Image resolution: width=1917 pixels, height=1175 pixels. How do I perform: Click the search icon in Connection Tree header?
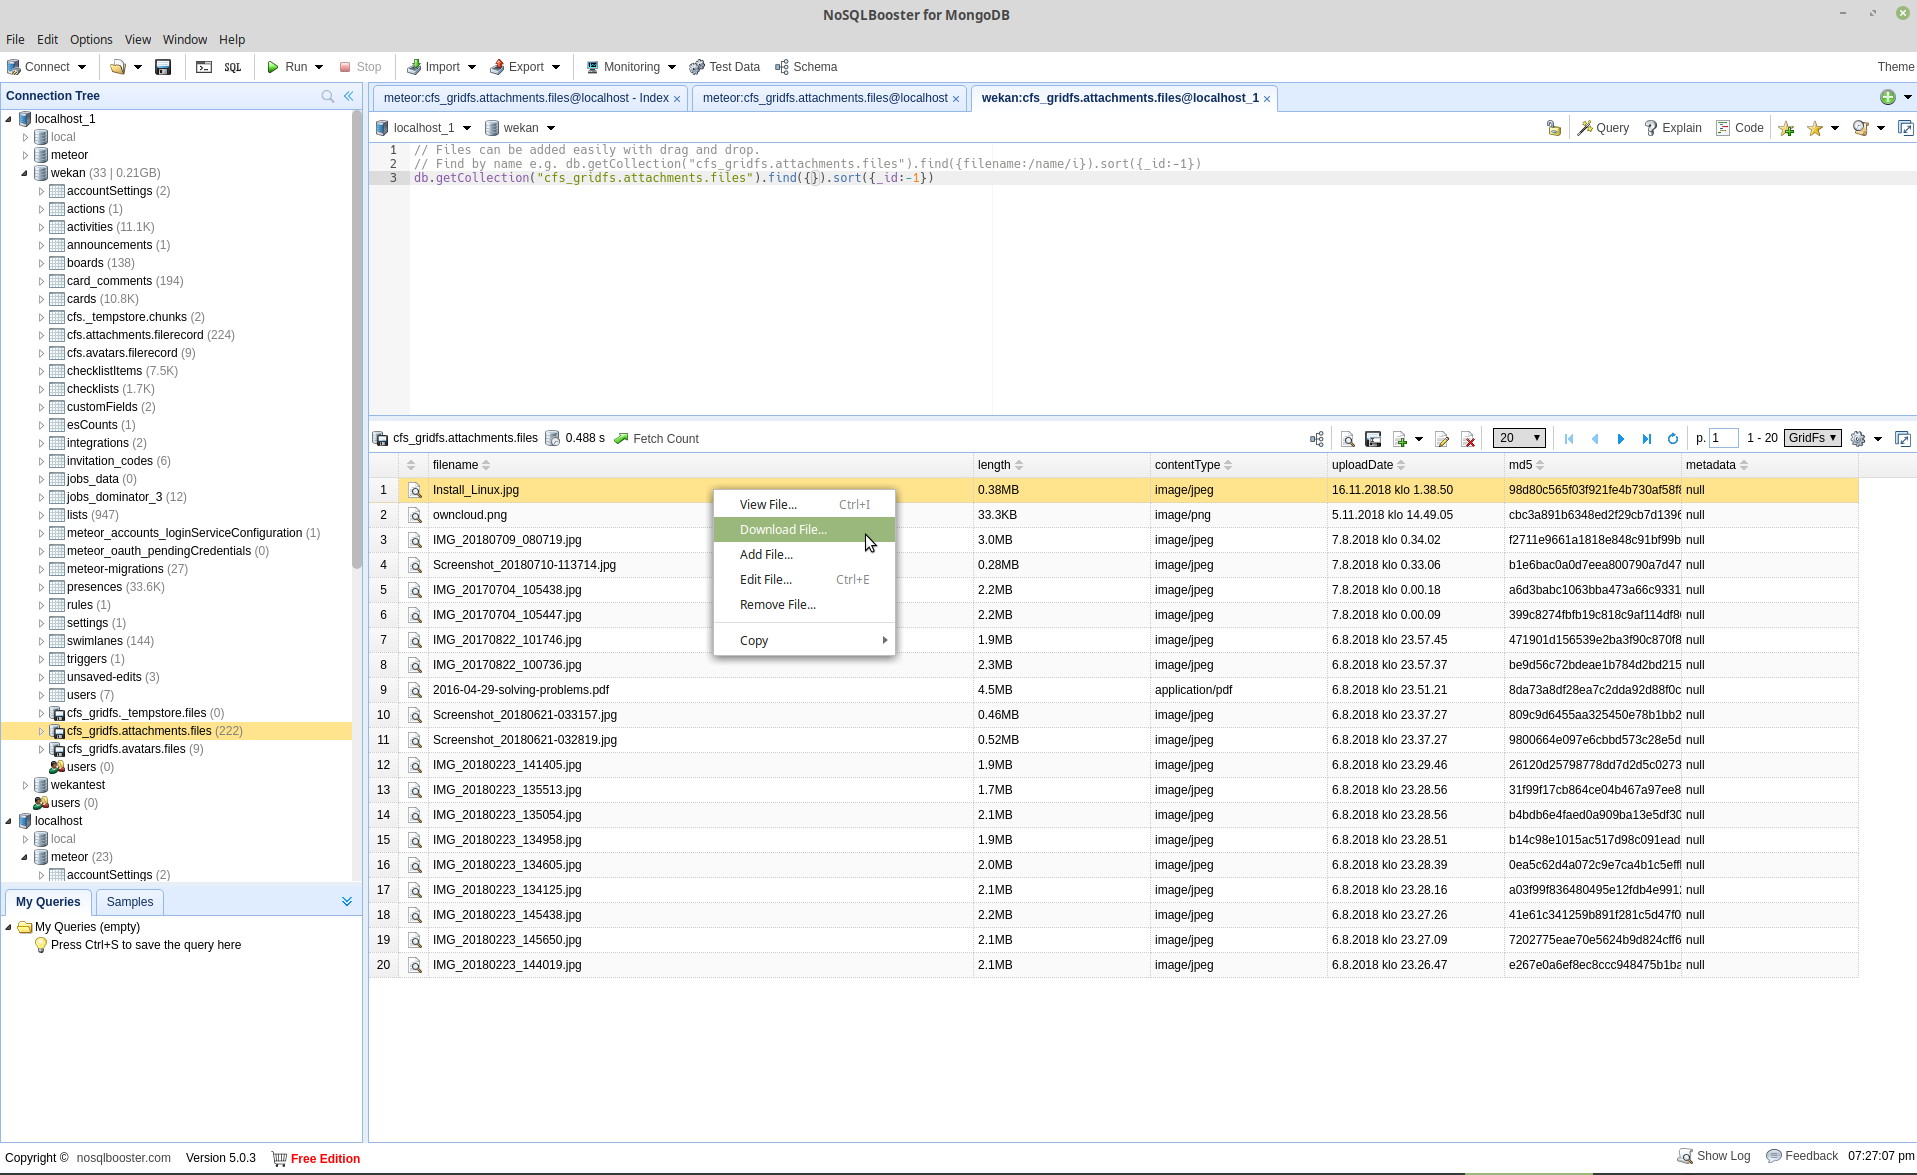coord(327,96)
